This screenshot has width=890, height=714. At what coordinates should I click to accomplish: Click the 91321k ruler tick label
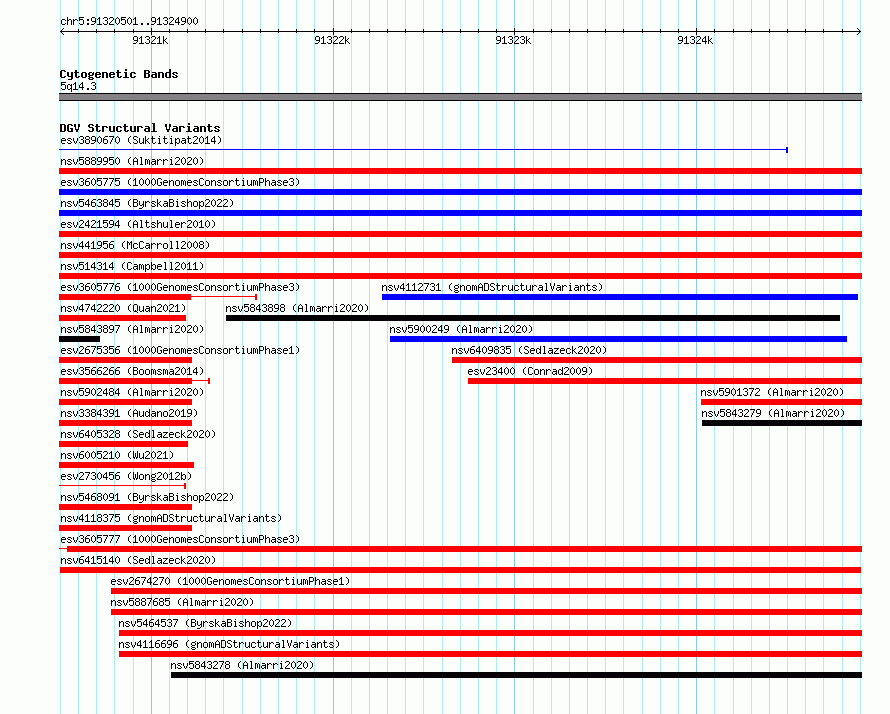coord(150,40)
